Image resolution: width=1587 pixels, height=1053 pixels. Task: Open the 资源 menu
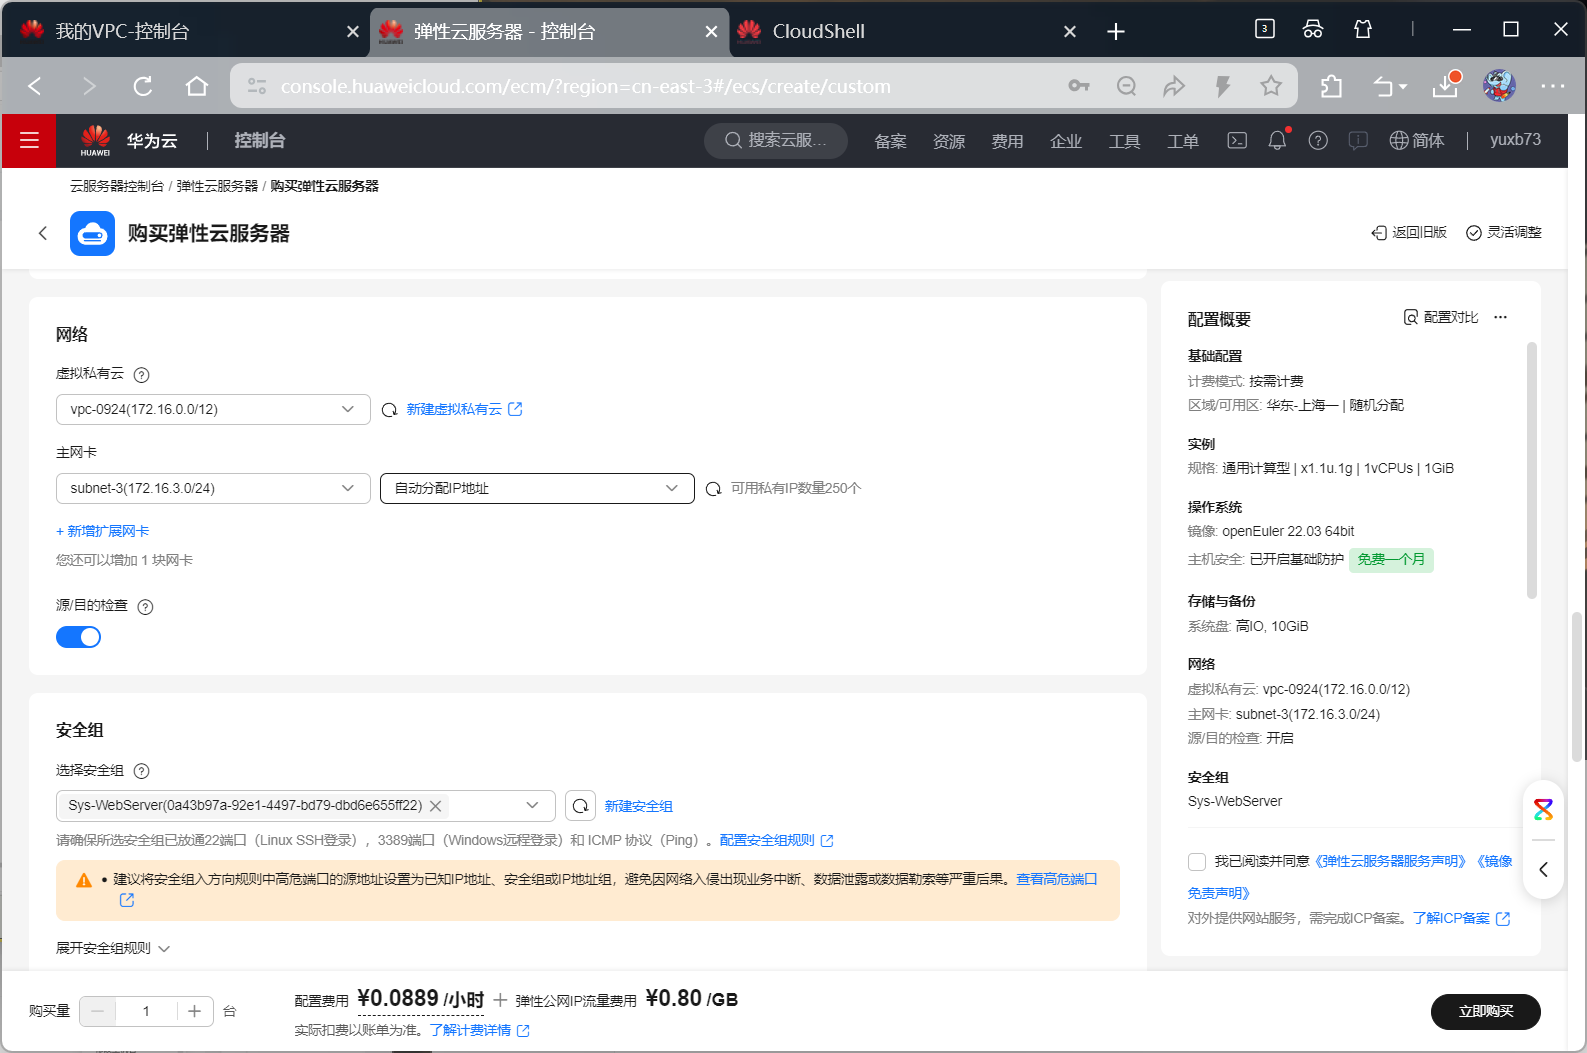pos(949,141)
